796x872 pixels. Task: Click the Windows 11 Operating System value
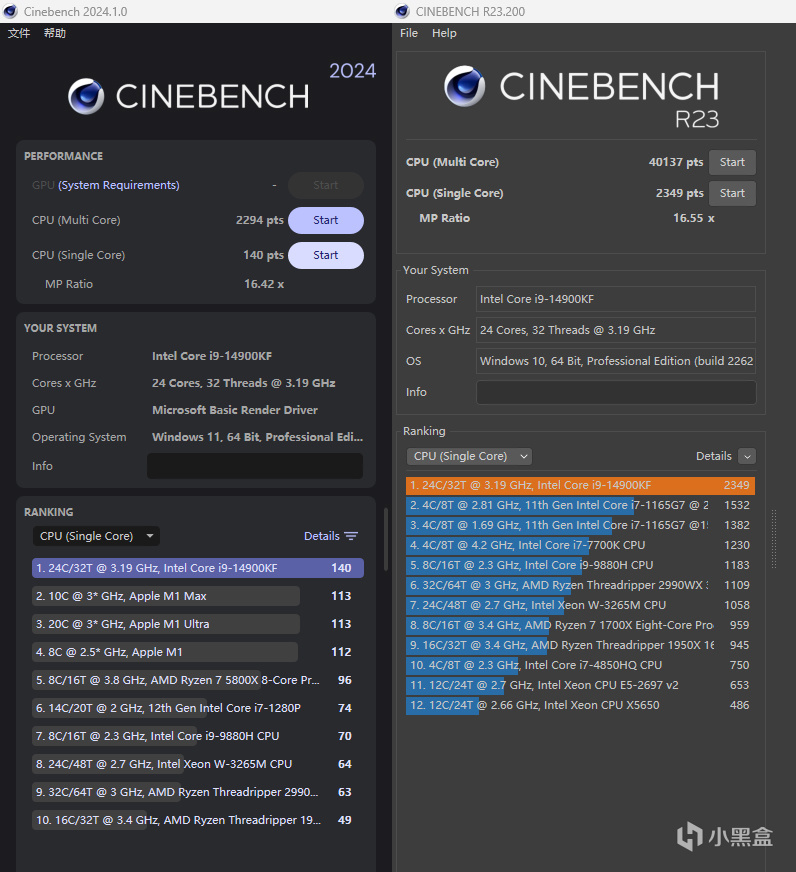point(258,438)
